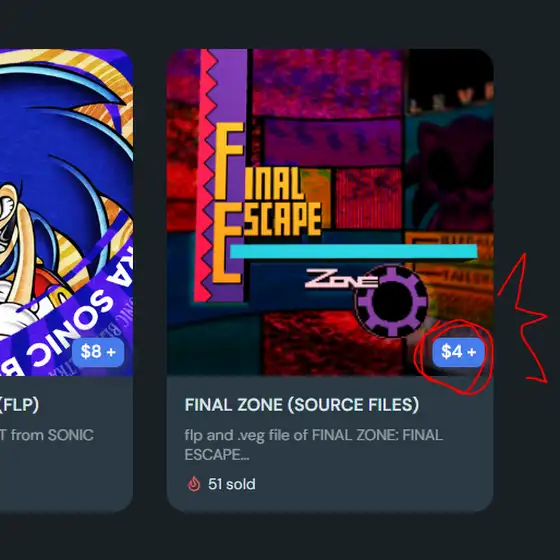Open the blue Sonic artwork thumbnail
560x560 pixels.
tap(66, 212)
